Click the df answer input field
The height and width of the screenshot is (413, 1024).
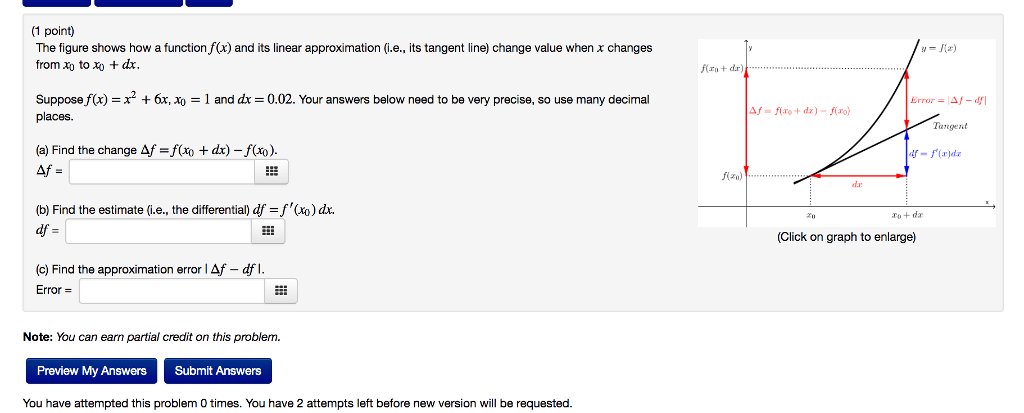(x=158, y=232)
